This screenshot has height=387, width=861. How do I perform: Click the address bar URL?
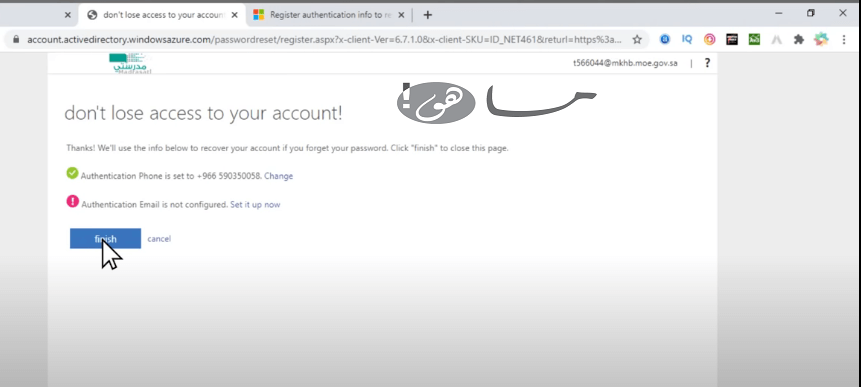point(324,40)
